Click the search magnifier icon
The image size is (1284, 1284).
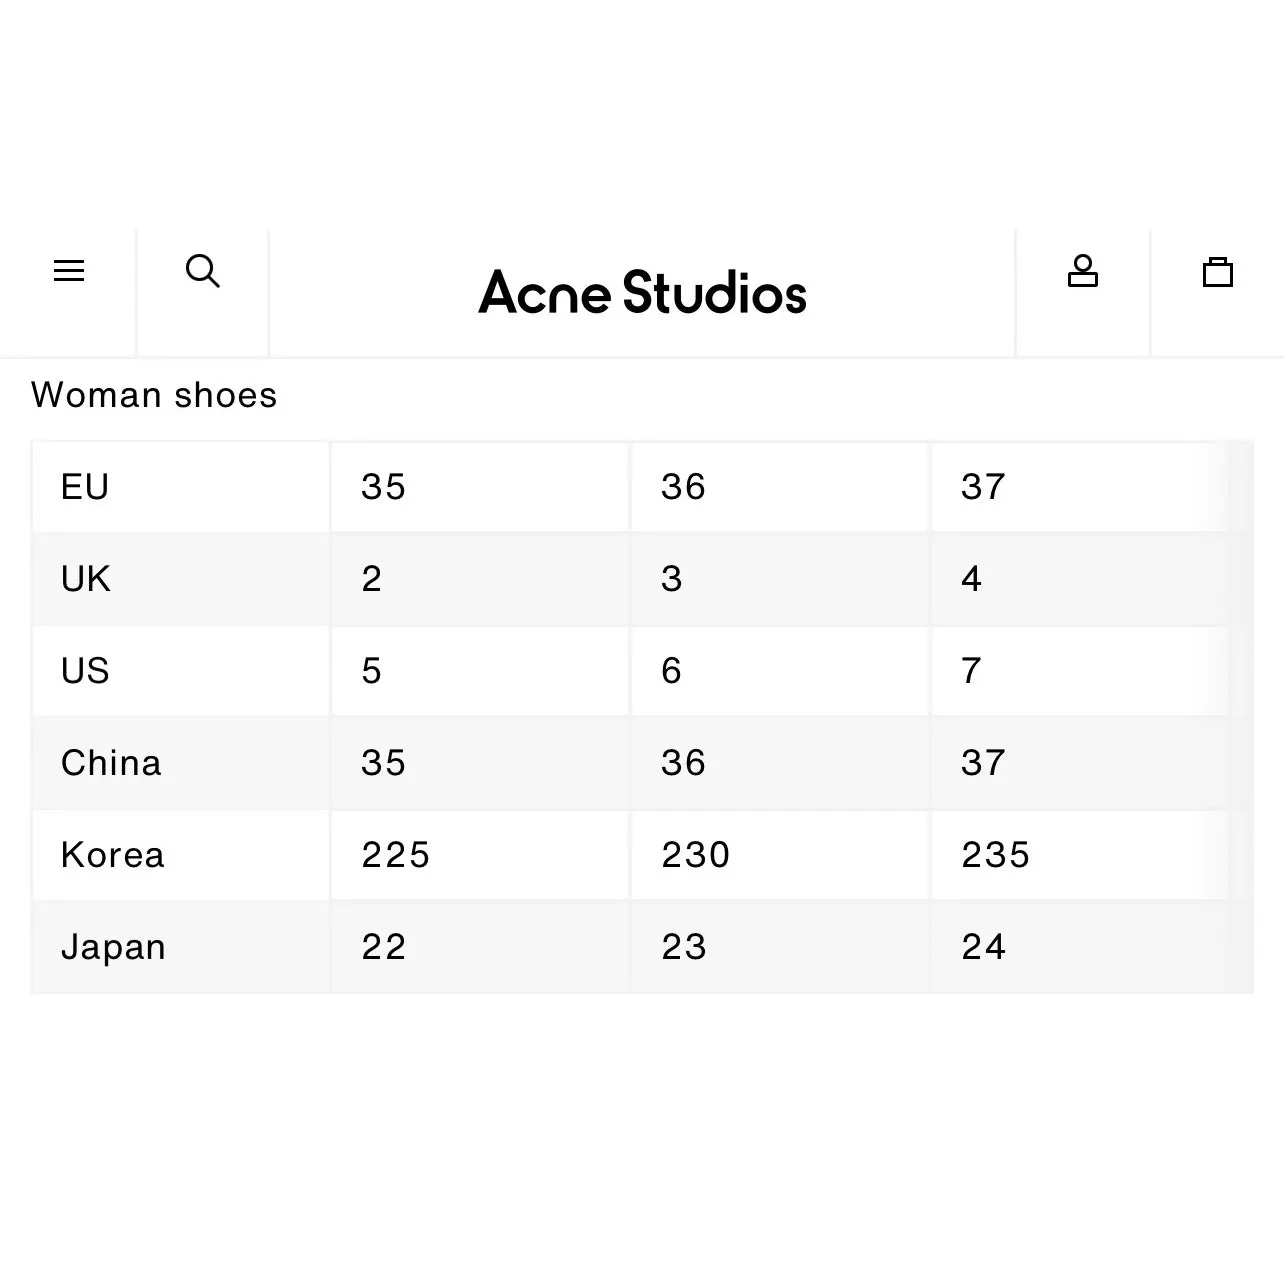(203, 271)
